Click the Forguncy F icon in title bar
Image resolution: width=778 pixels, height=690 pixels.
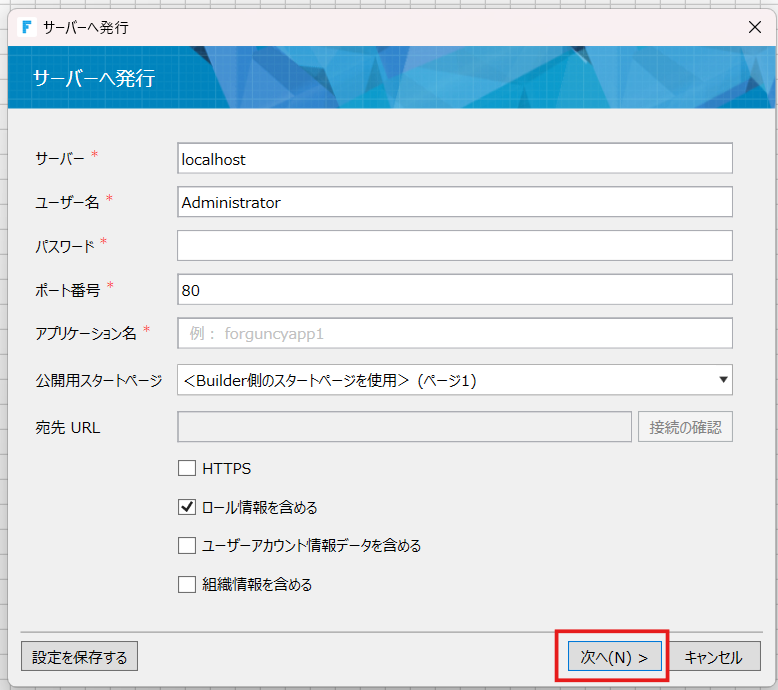27,27
